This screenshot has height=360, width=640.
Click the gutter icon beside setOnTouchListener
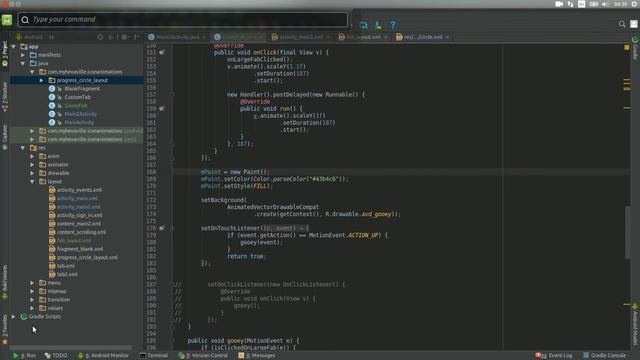(162, 228)
